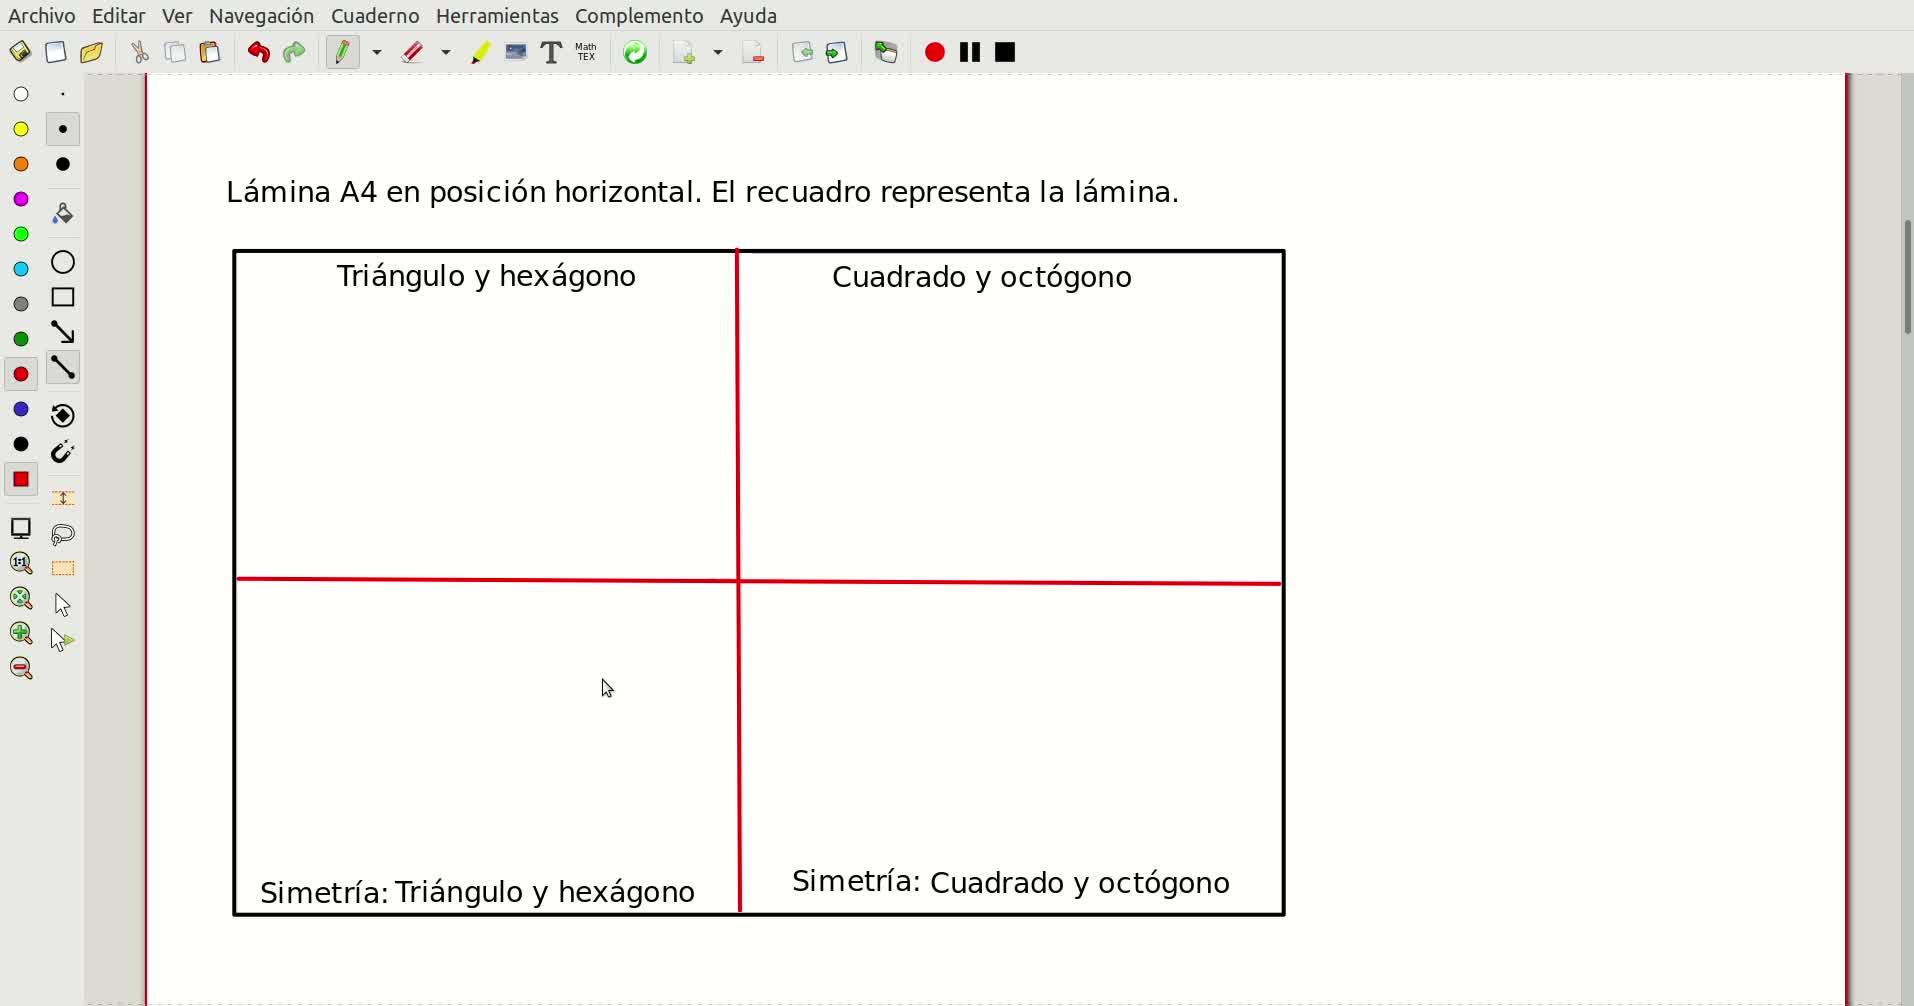
Task: Expand the Eraser options dropdown
Action: point(446,52)
